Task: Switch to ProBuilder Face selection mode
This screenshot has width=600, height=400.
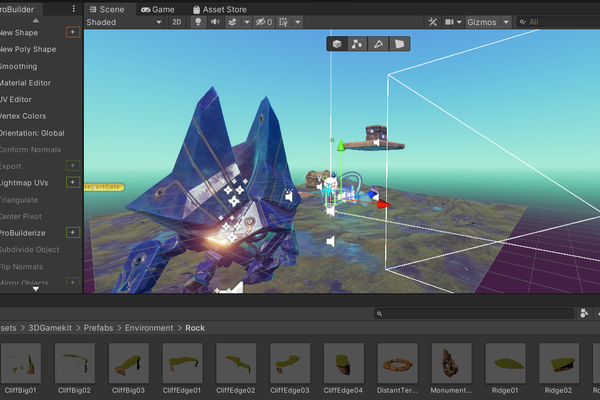Action: coord(399,44)
